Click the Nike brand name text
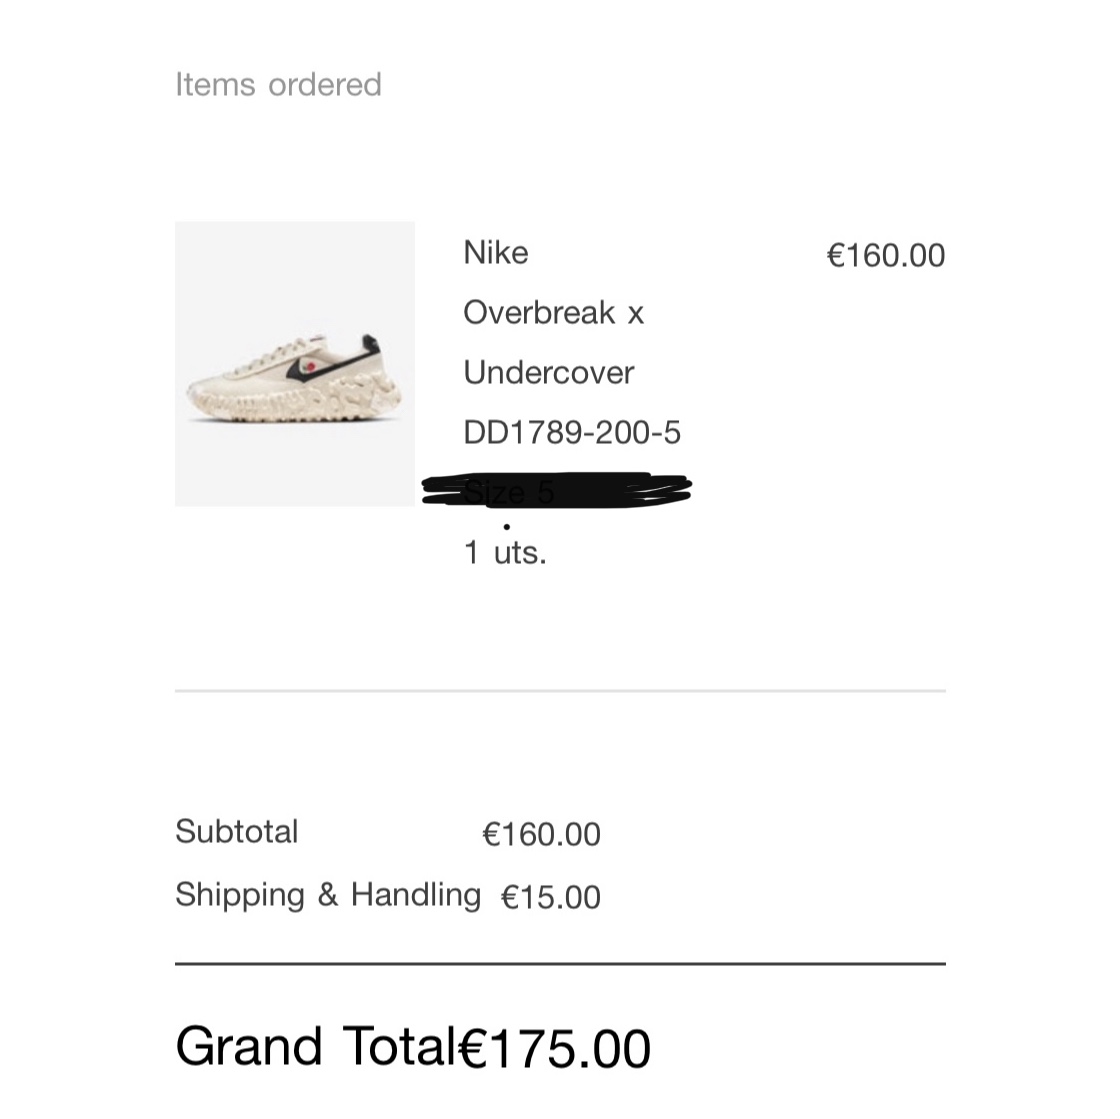Image resolution: width=1120 pixels, height=1119 pixels. pos(496,253)
